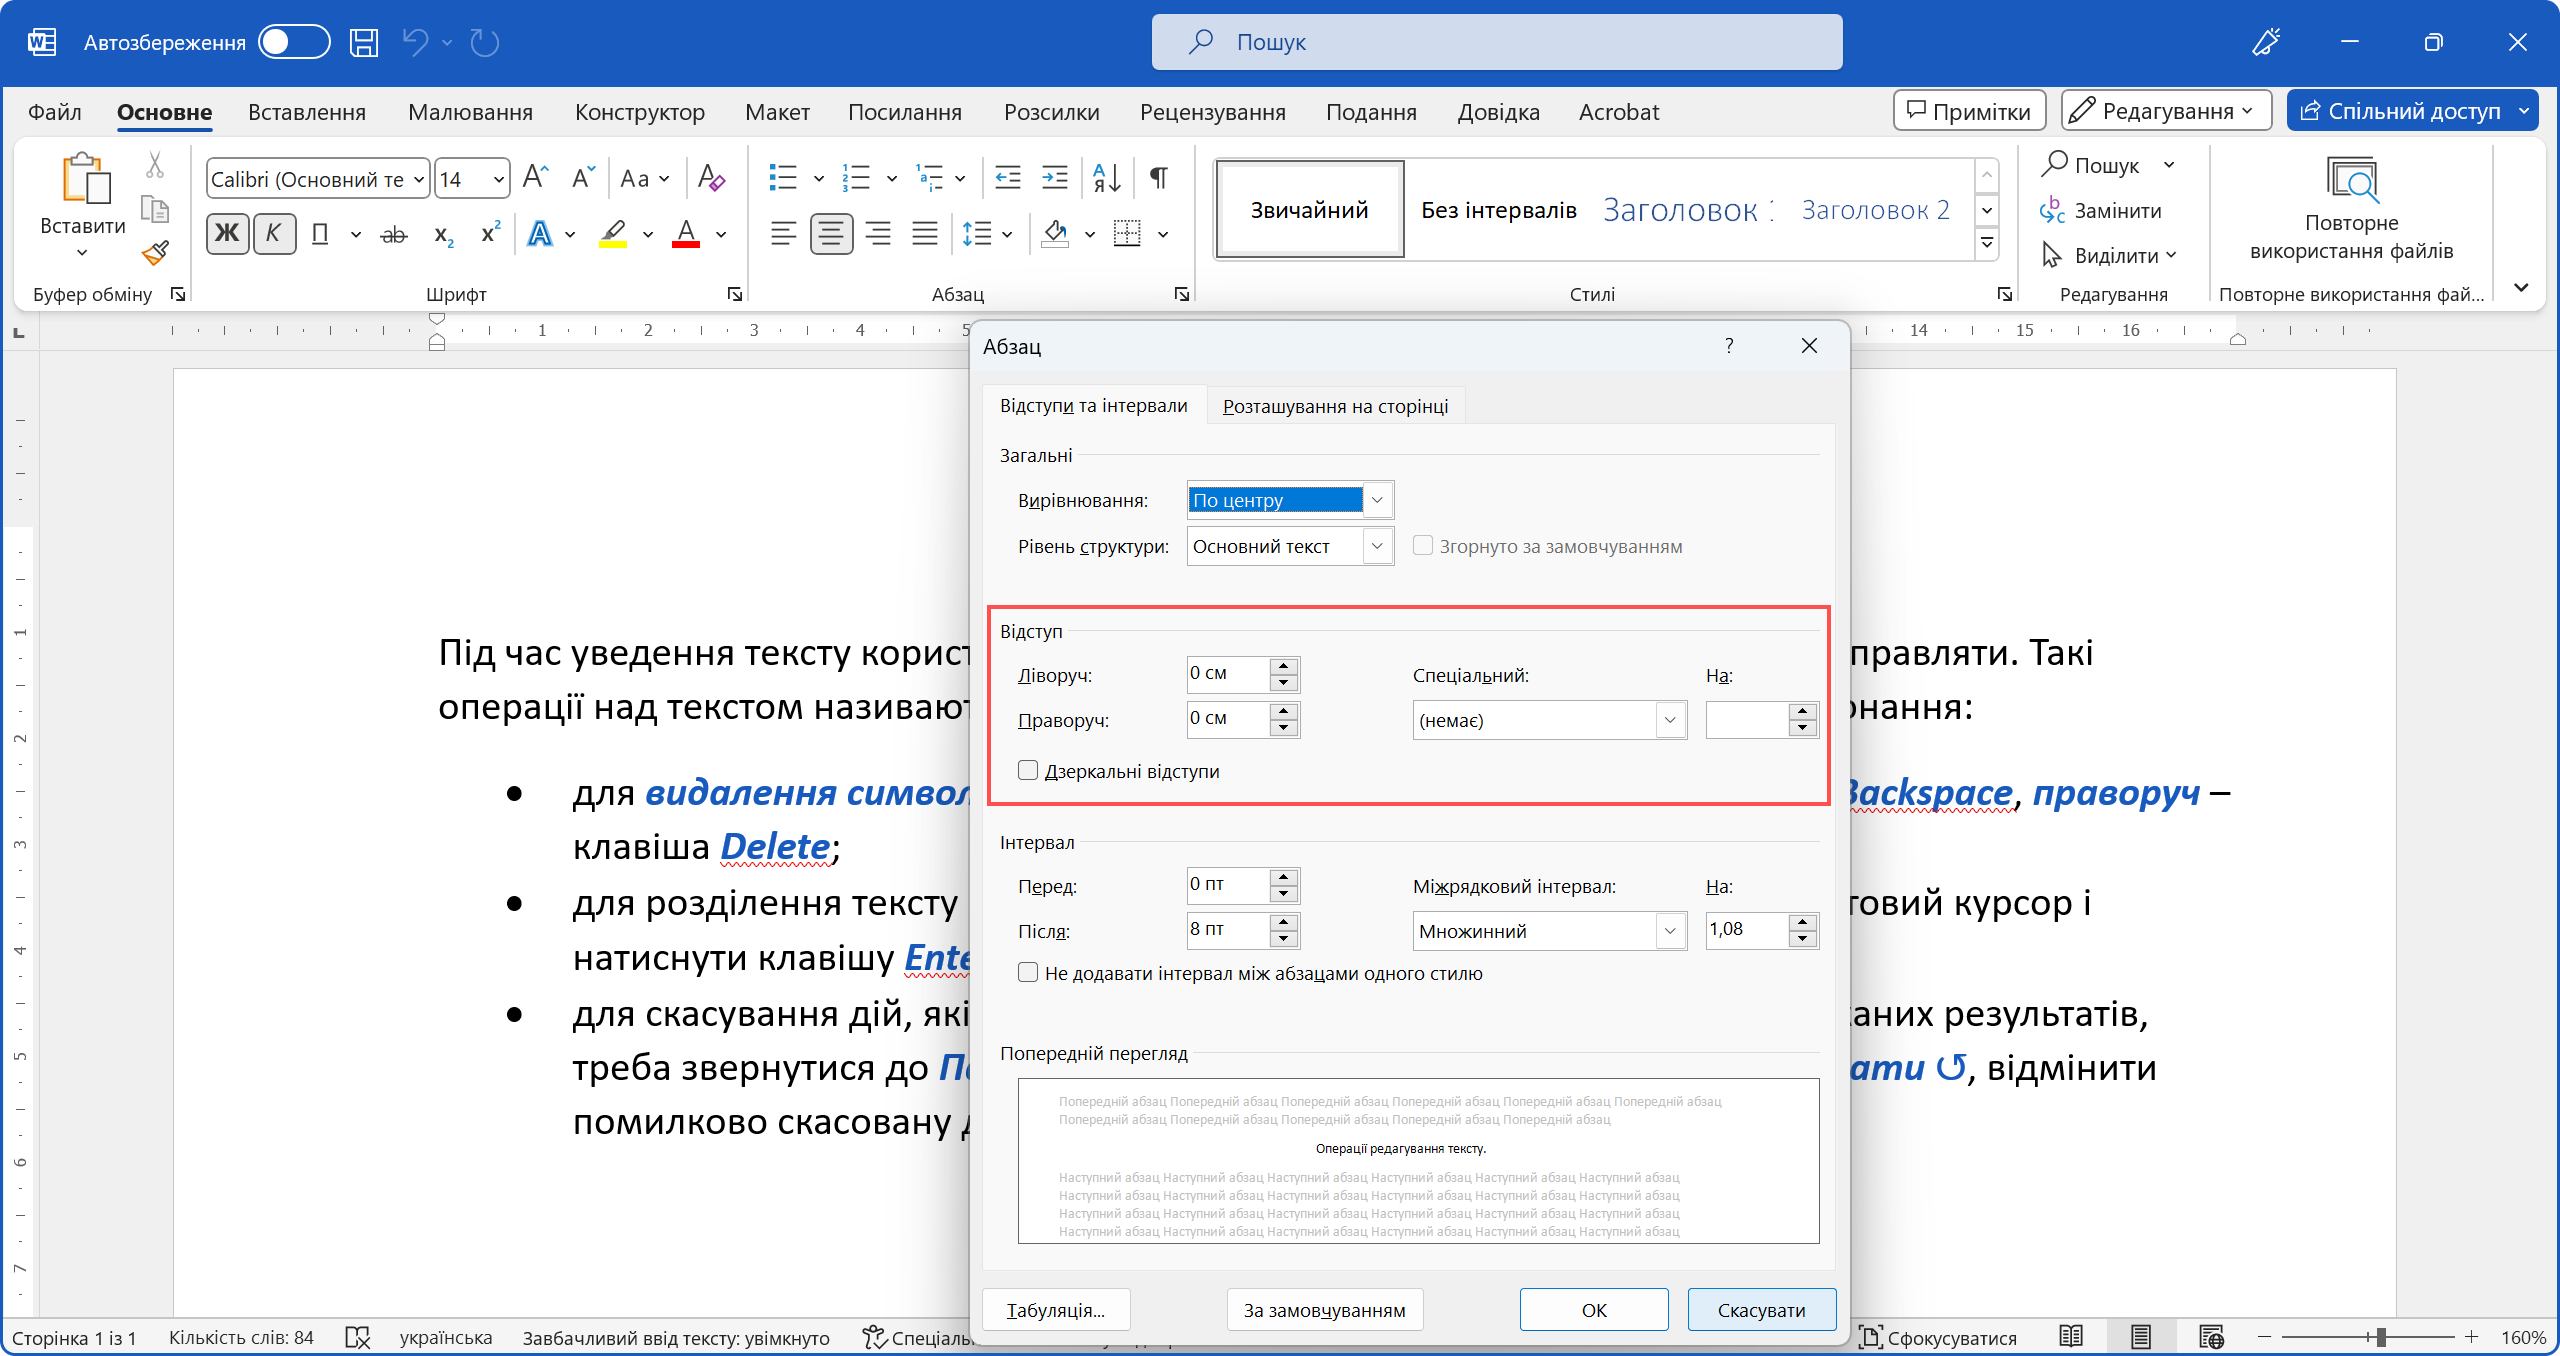Apply subscript formatting
The image size is (2560, 1356).
pyautogui.click(x=442, y=233)
